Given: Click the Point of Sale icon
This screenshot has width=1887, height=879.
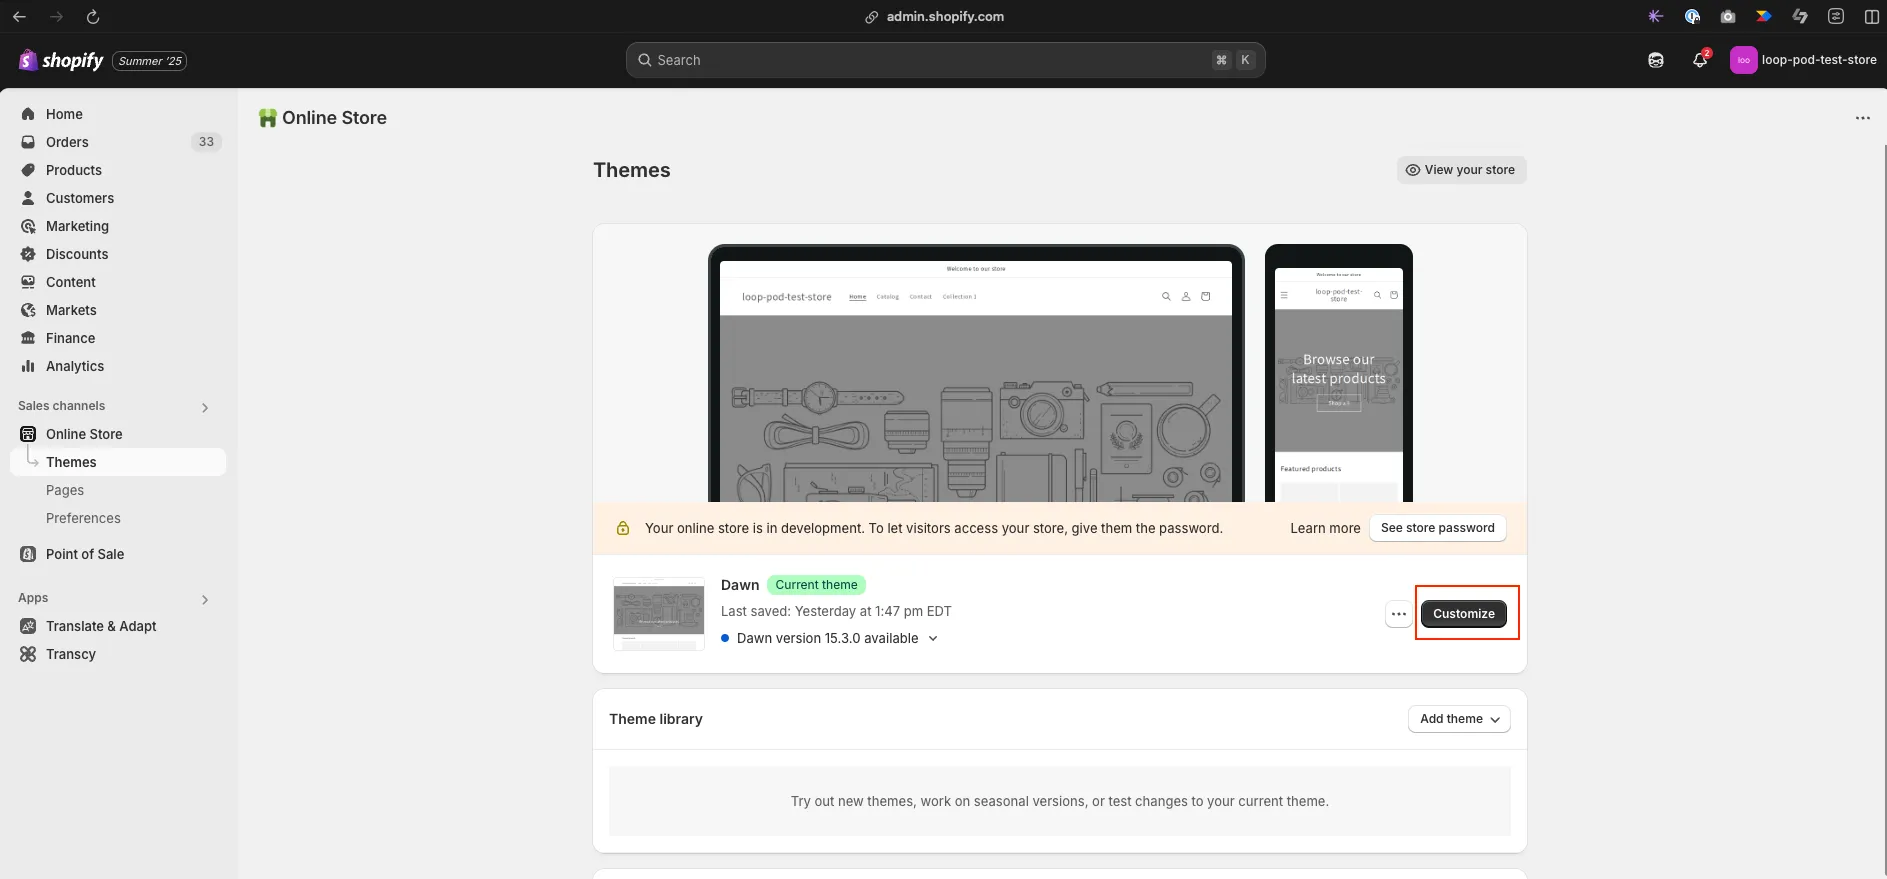Looking at the screenshot, I should click(x=28, y=554).
